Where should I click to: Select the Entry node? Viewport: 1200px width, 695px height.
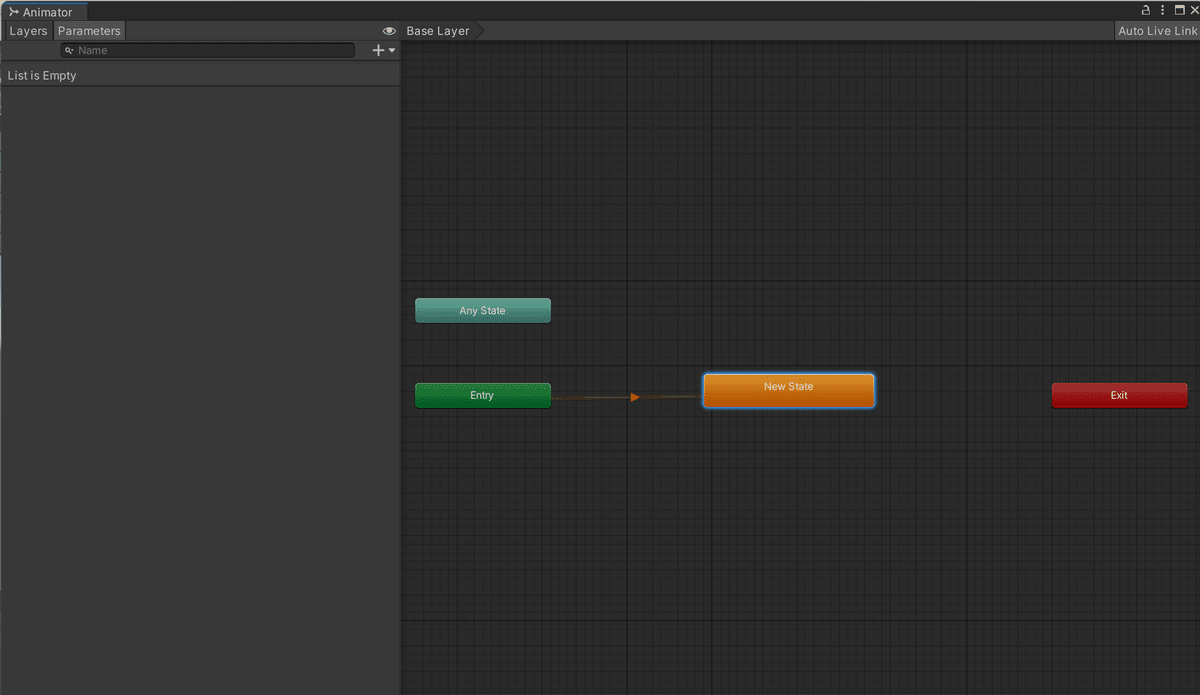(x=482, y=395)
